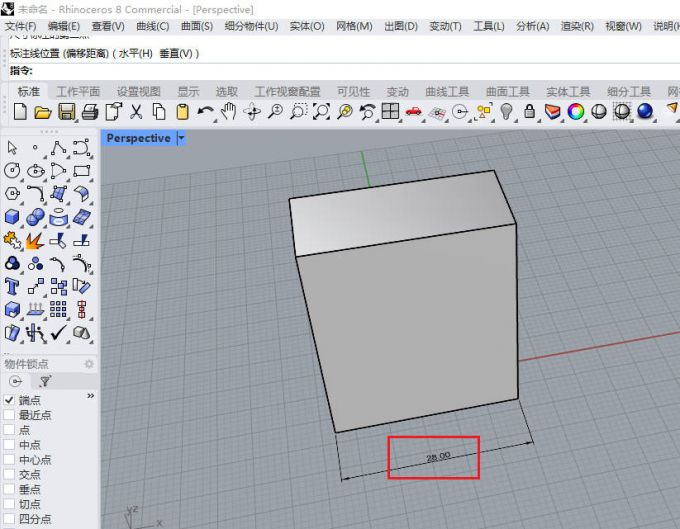Click the Cut scissors icon
Viewport: 680px width, 529px height.
click(136, 112)
